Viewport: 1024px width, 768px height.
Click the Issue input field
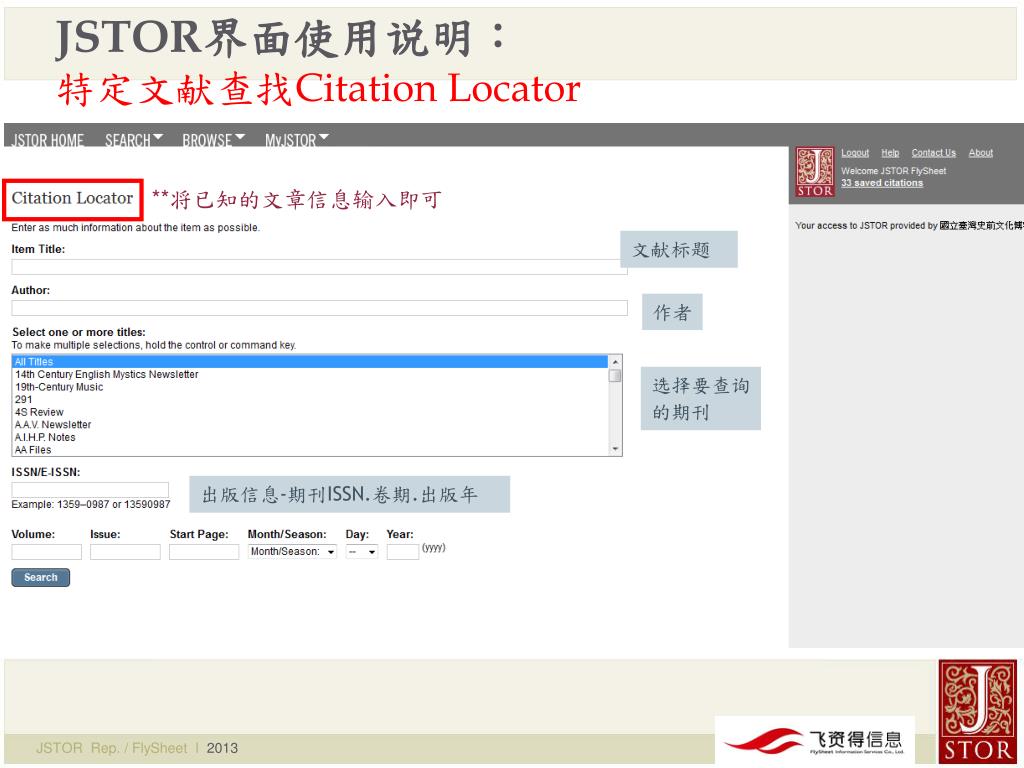125,552
